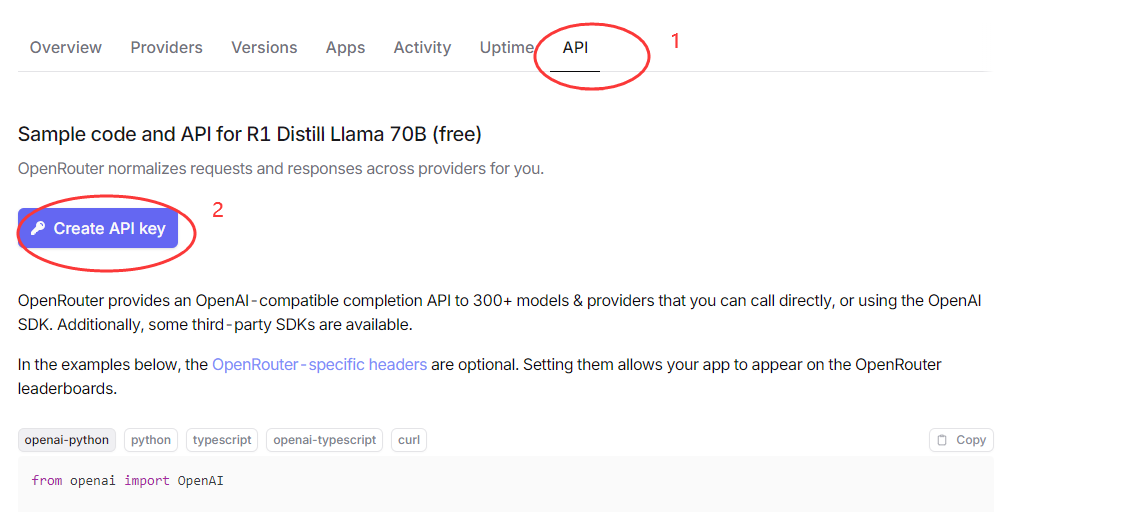Select the API tab
Screen dimensions: 1144x512
(575, 48)
